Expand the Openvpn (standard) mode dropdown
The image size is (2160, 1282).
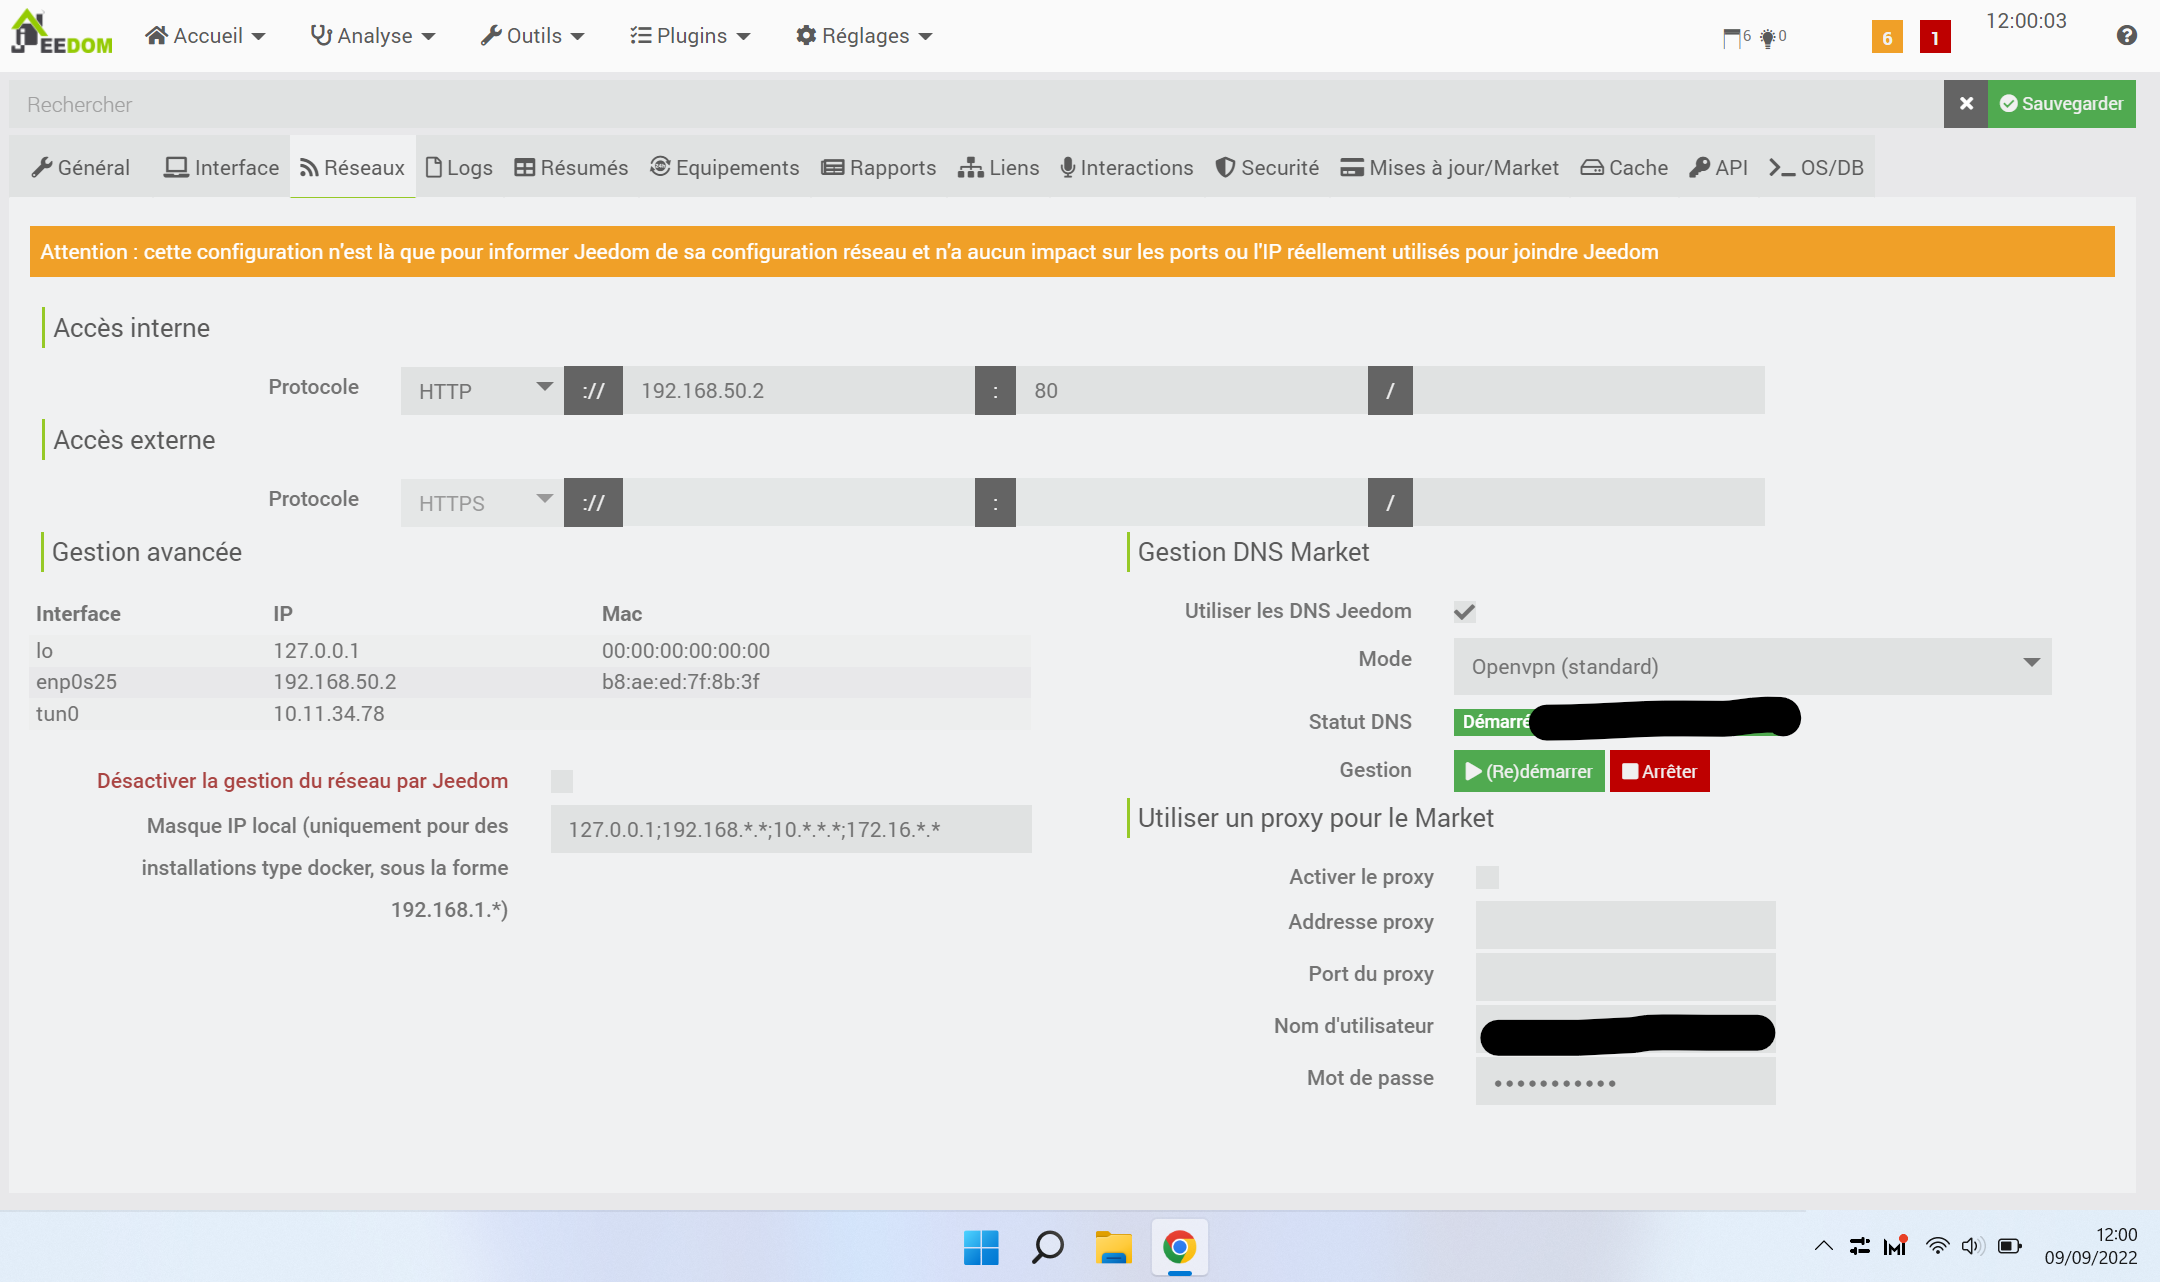1752,667
